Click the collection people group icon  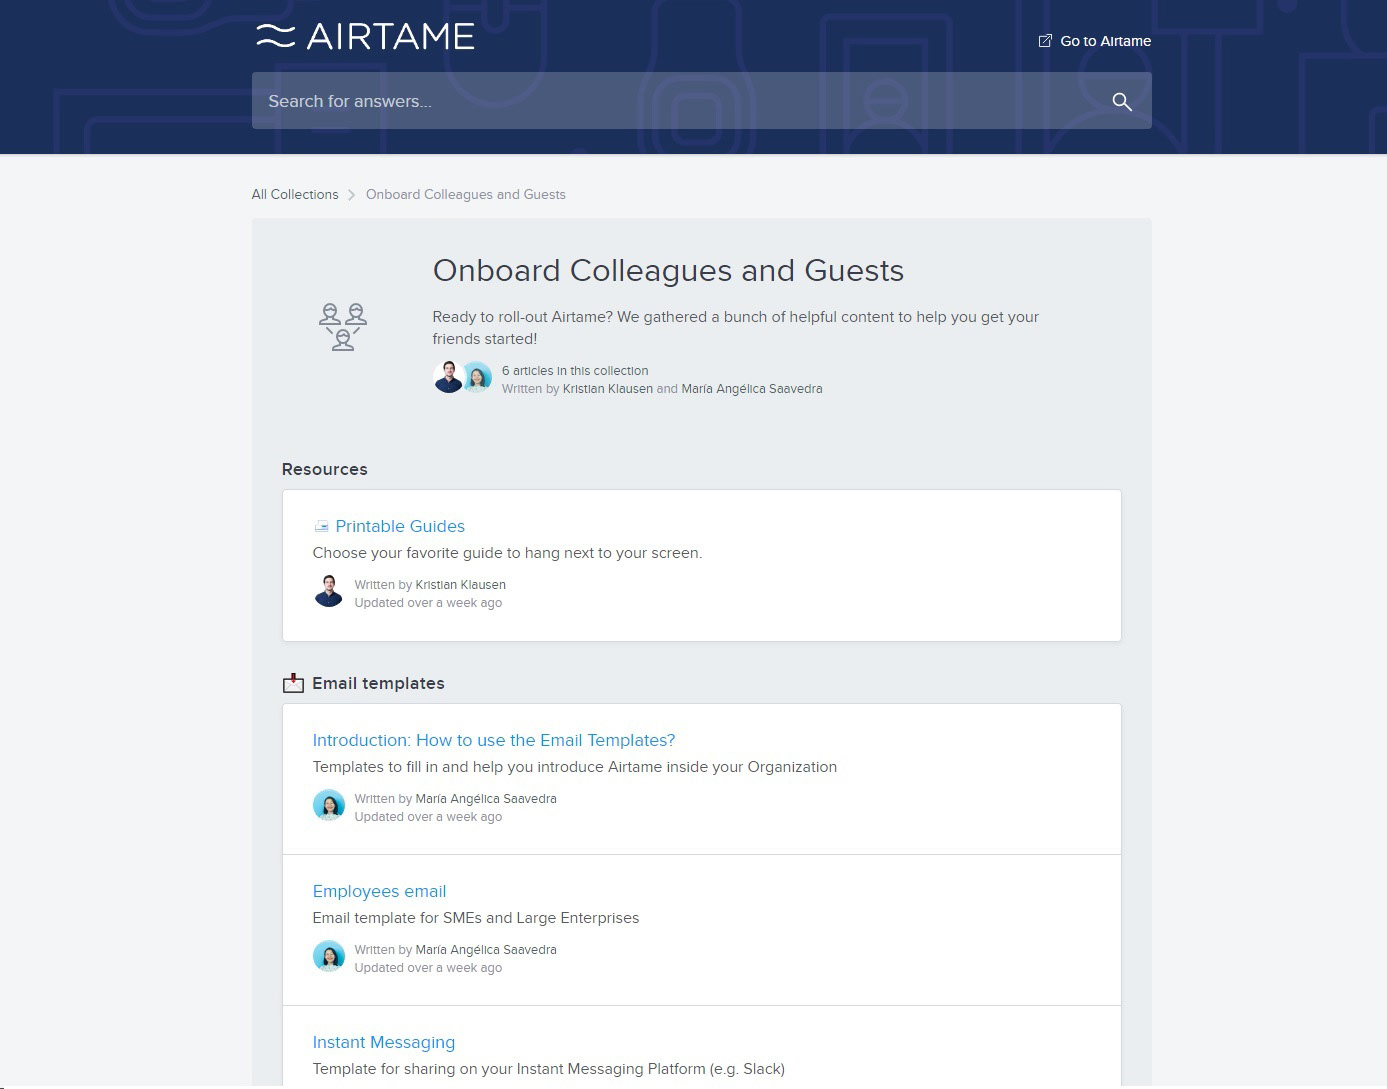[343, 327]
